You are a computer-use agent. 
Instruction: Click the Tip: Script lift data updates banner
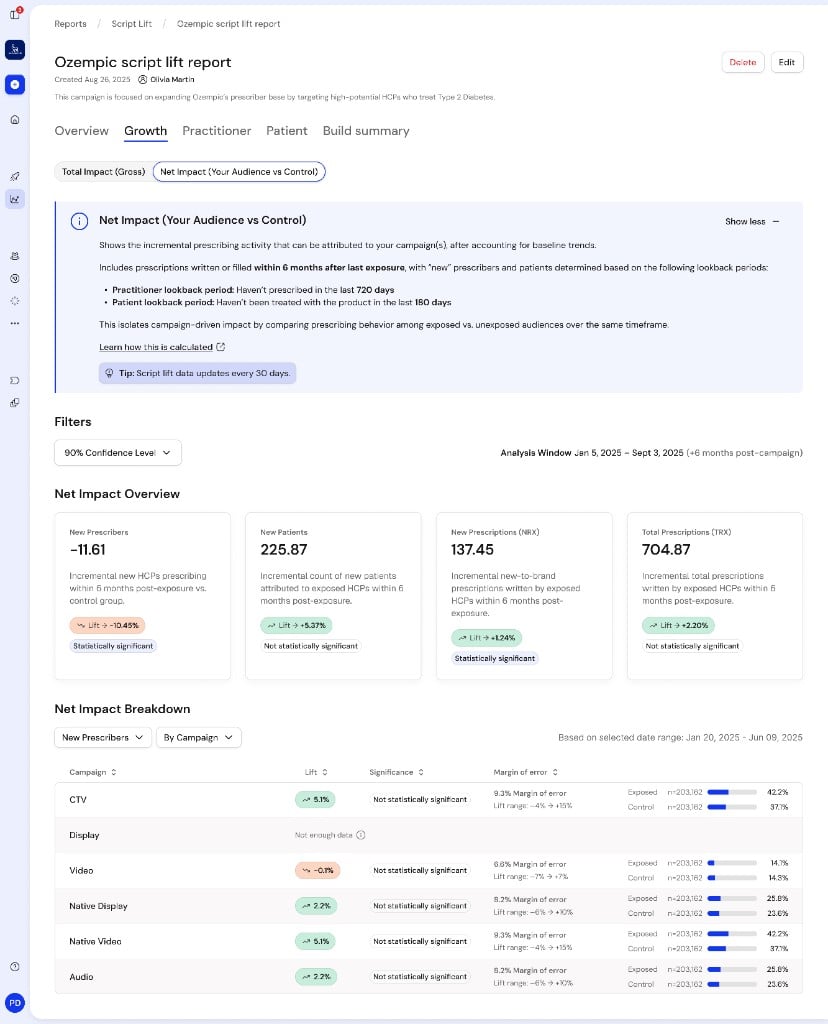197,374
